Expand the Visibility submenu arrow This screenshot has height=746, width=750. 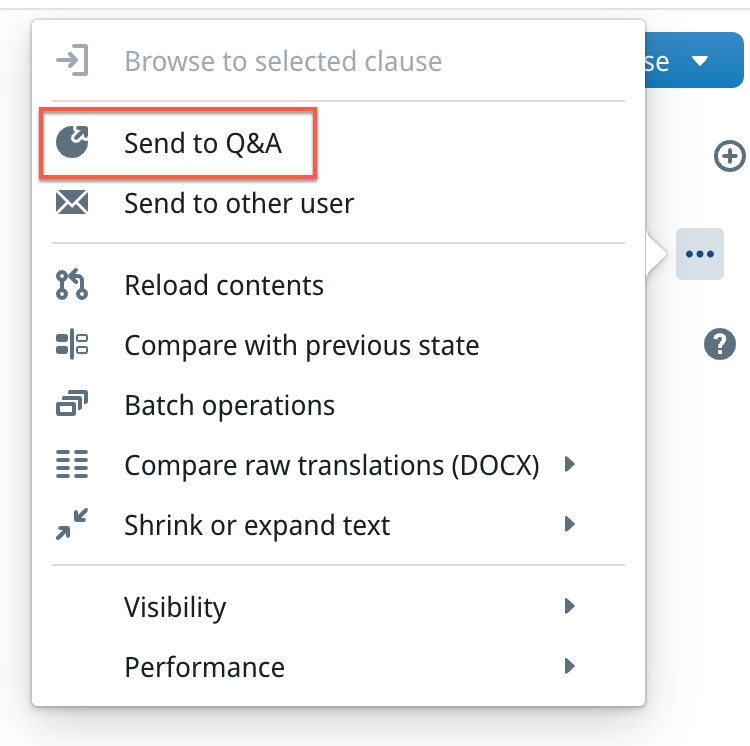[x=569, y=606]
